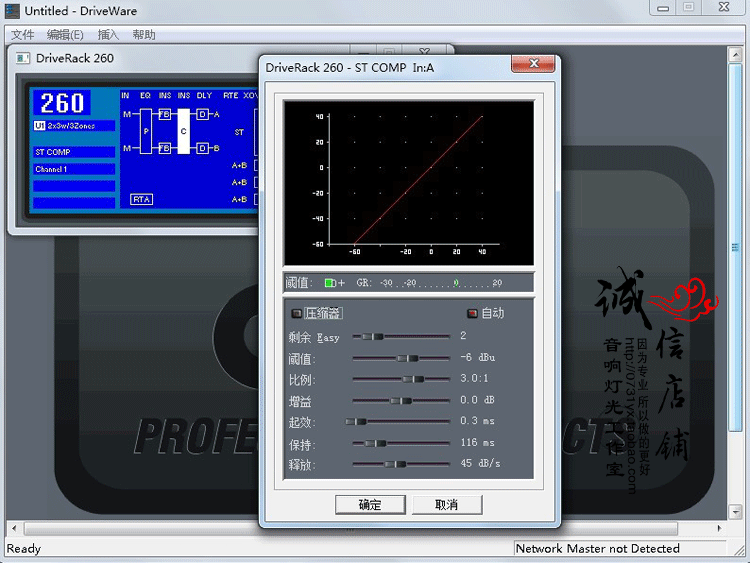Open the 编辑(E) edit menu
This screenshot has height=563, width=750.
(65, 35)
